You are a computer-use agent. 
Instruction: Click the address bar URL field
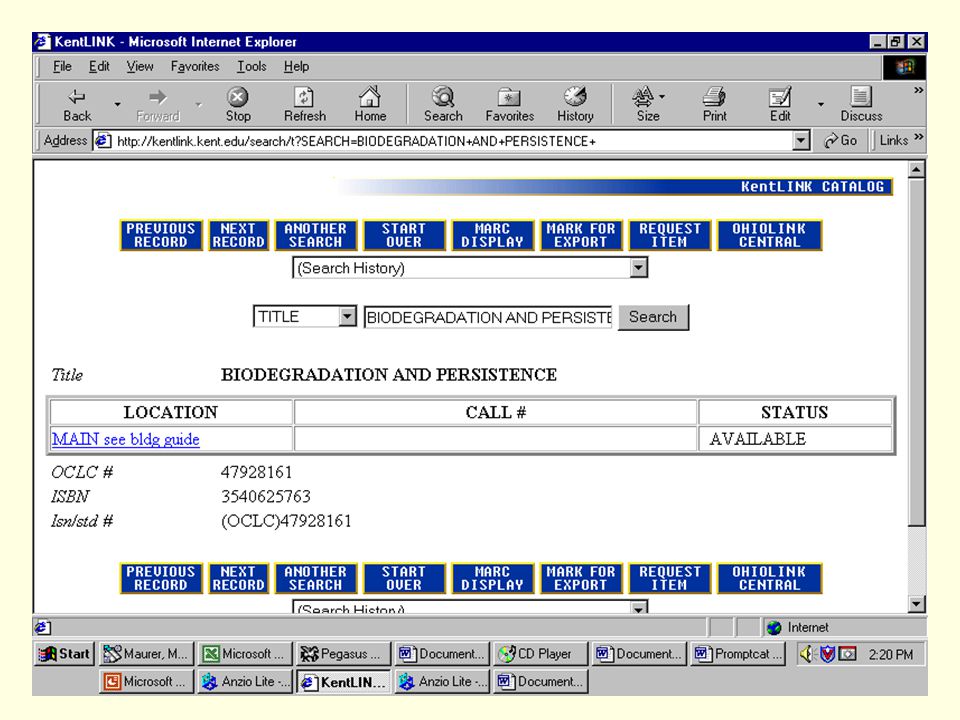(x=453, y=141)
